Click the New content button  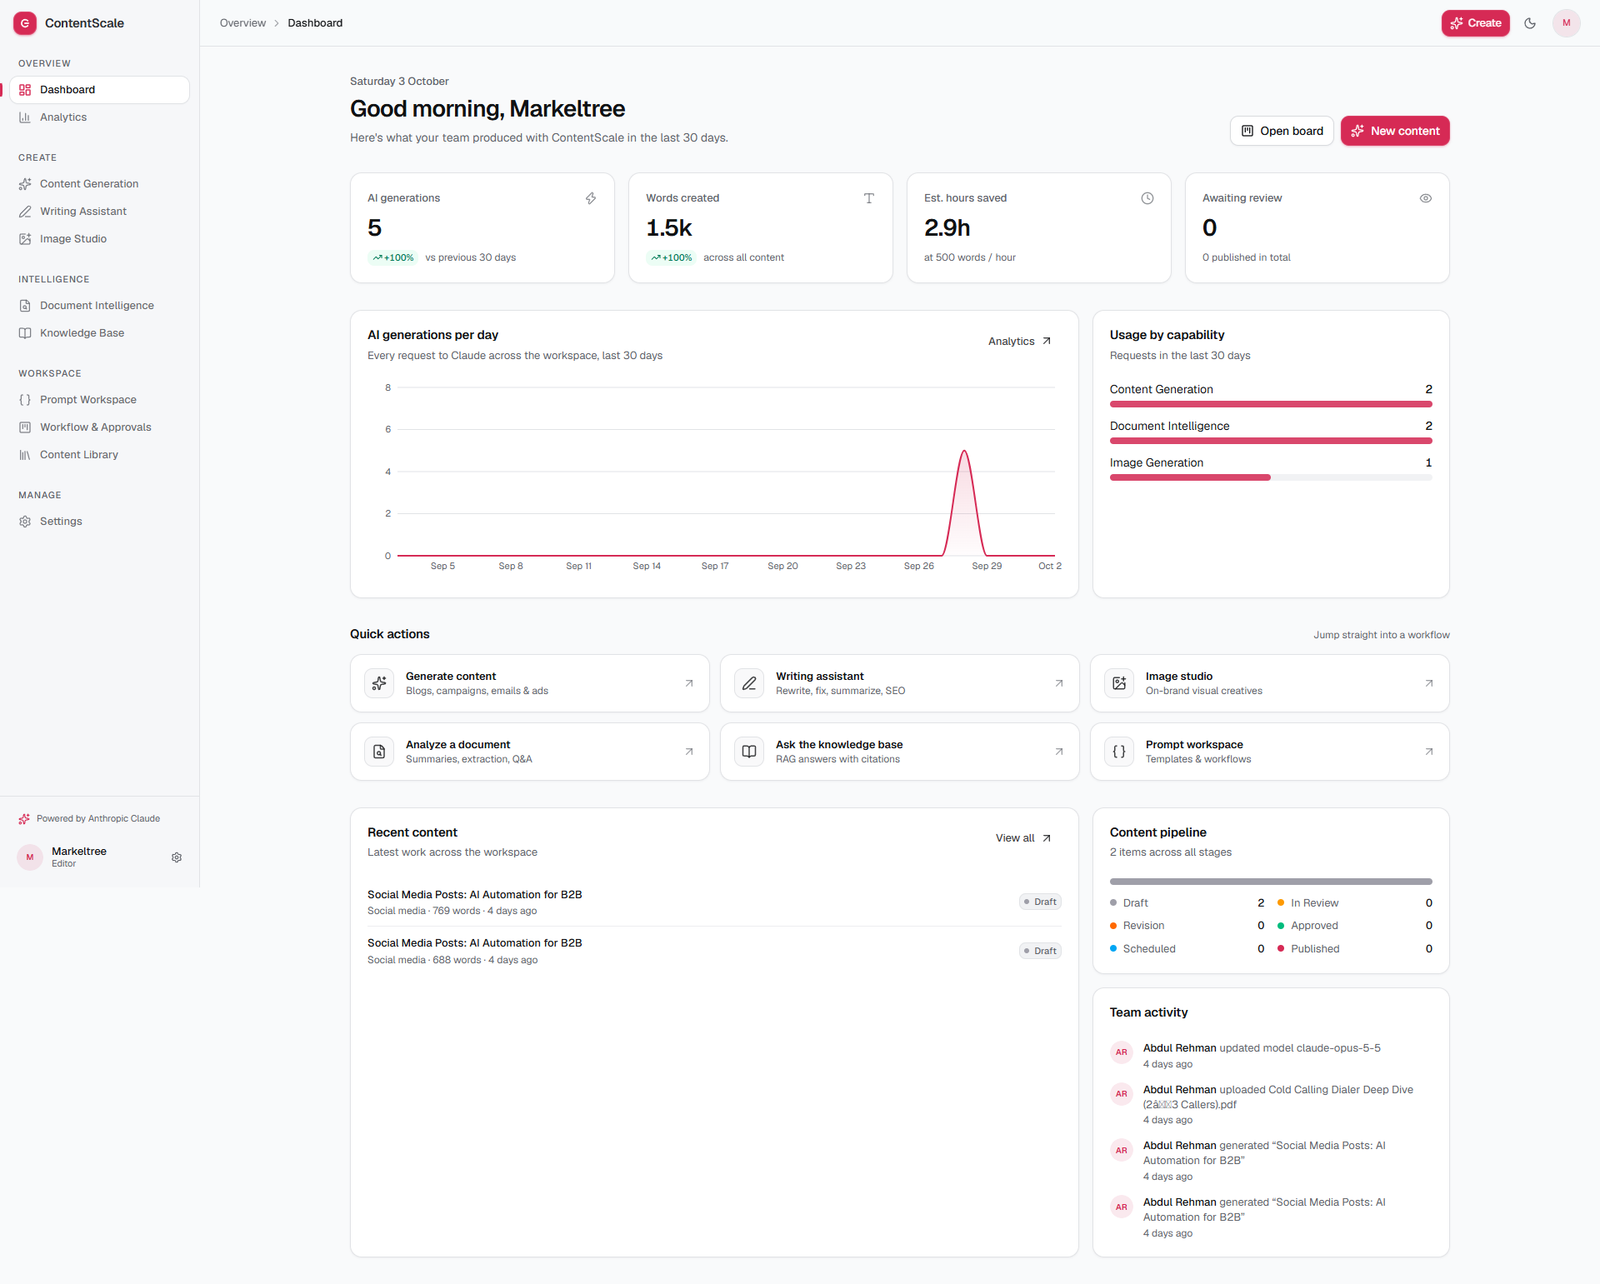pyautogui.click(x=1395, y=131)
